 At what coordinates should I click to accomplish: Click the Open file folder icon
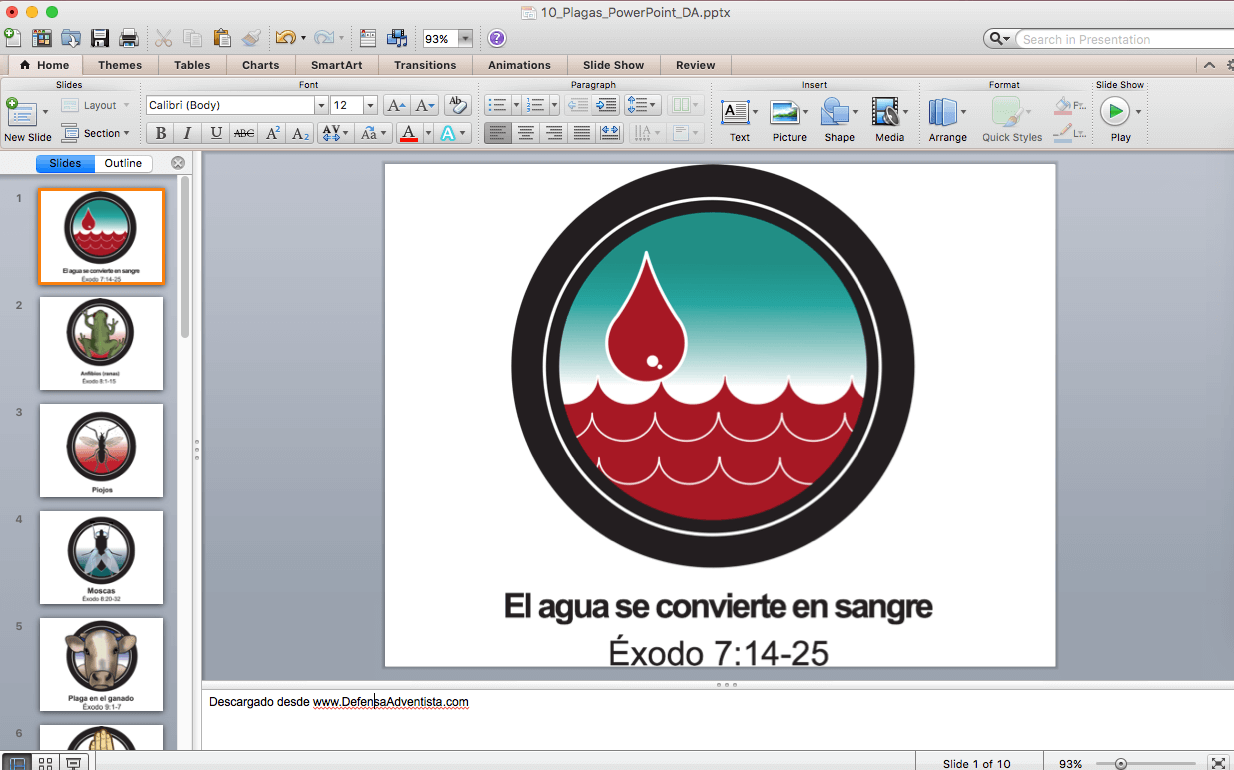point(71,38)
